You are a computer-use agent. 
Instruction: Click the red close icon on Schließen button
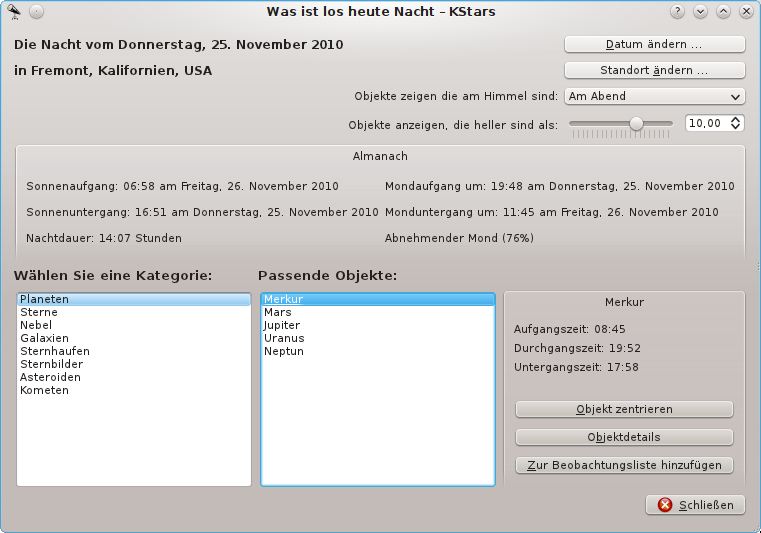[665, 505]
